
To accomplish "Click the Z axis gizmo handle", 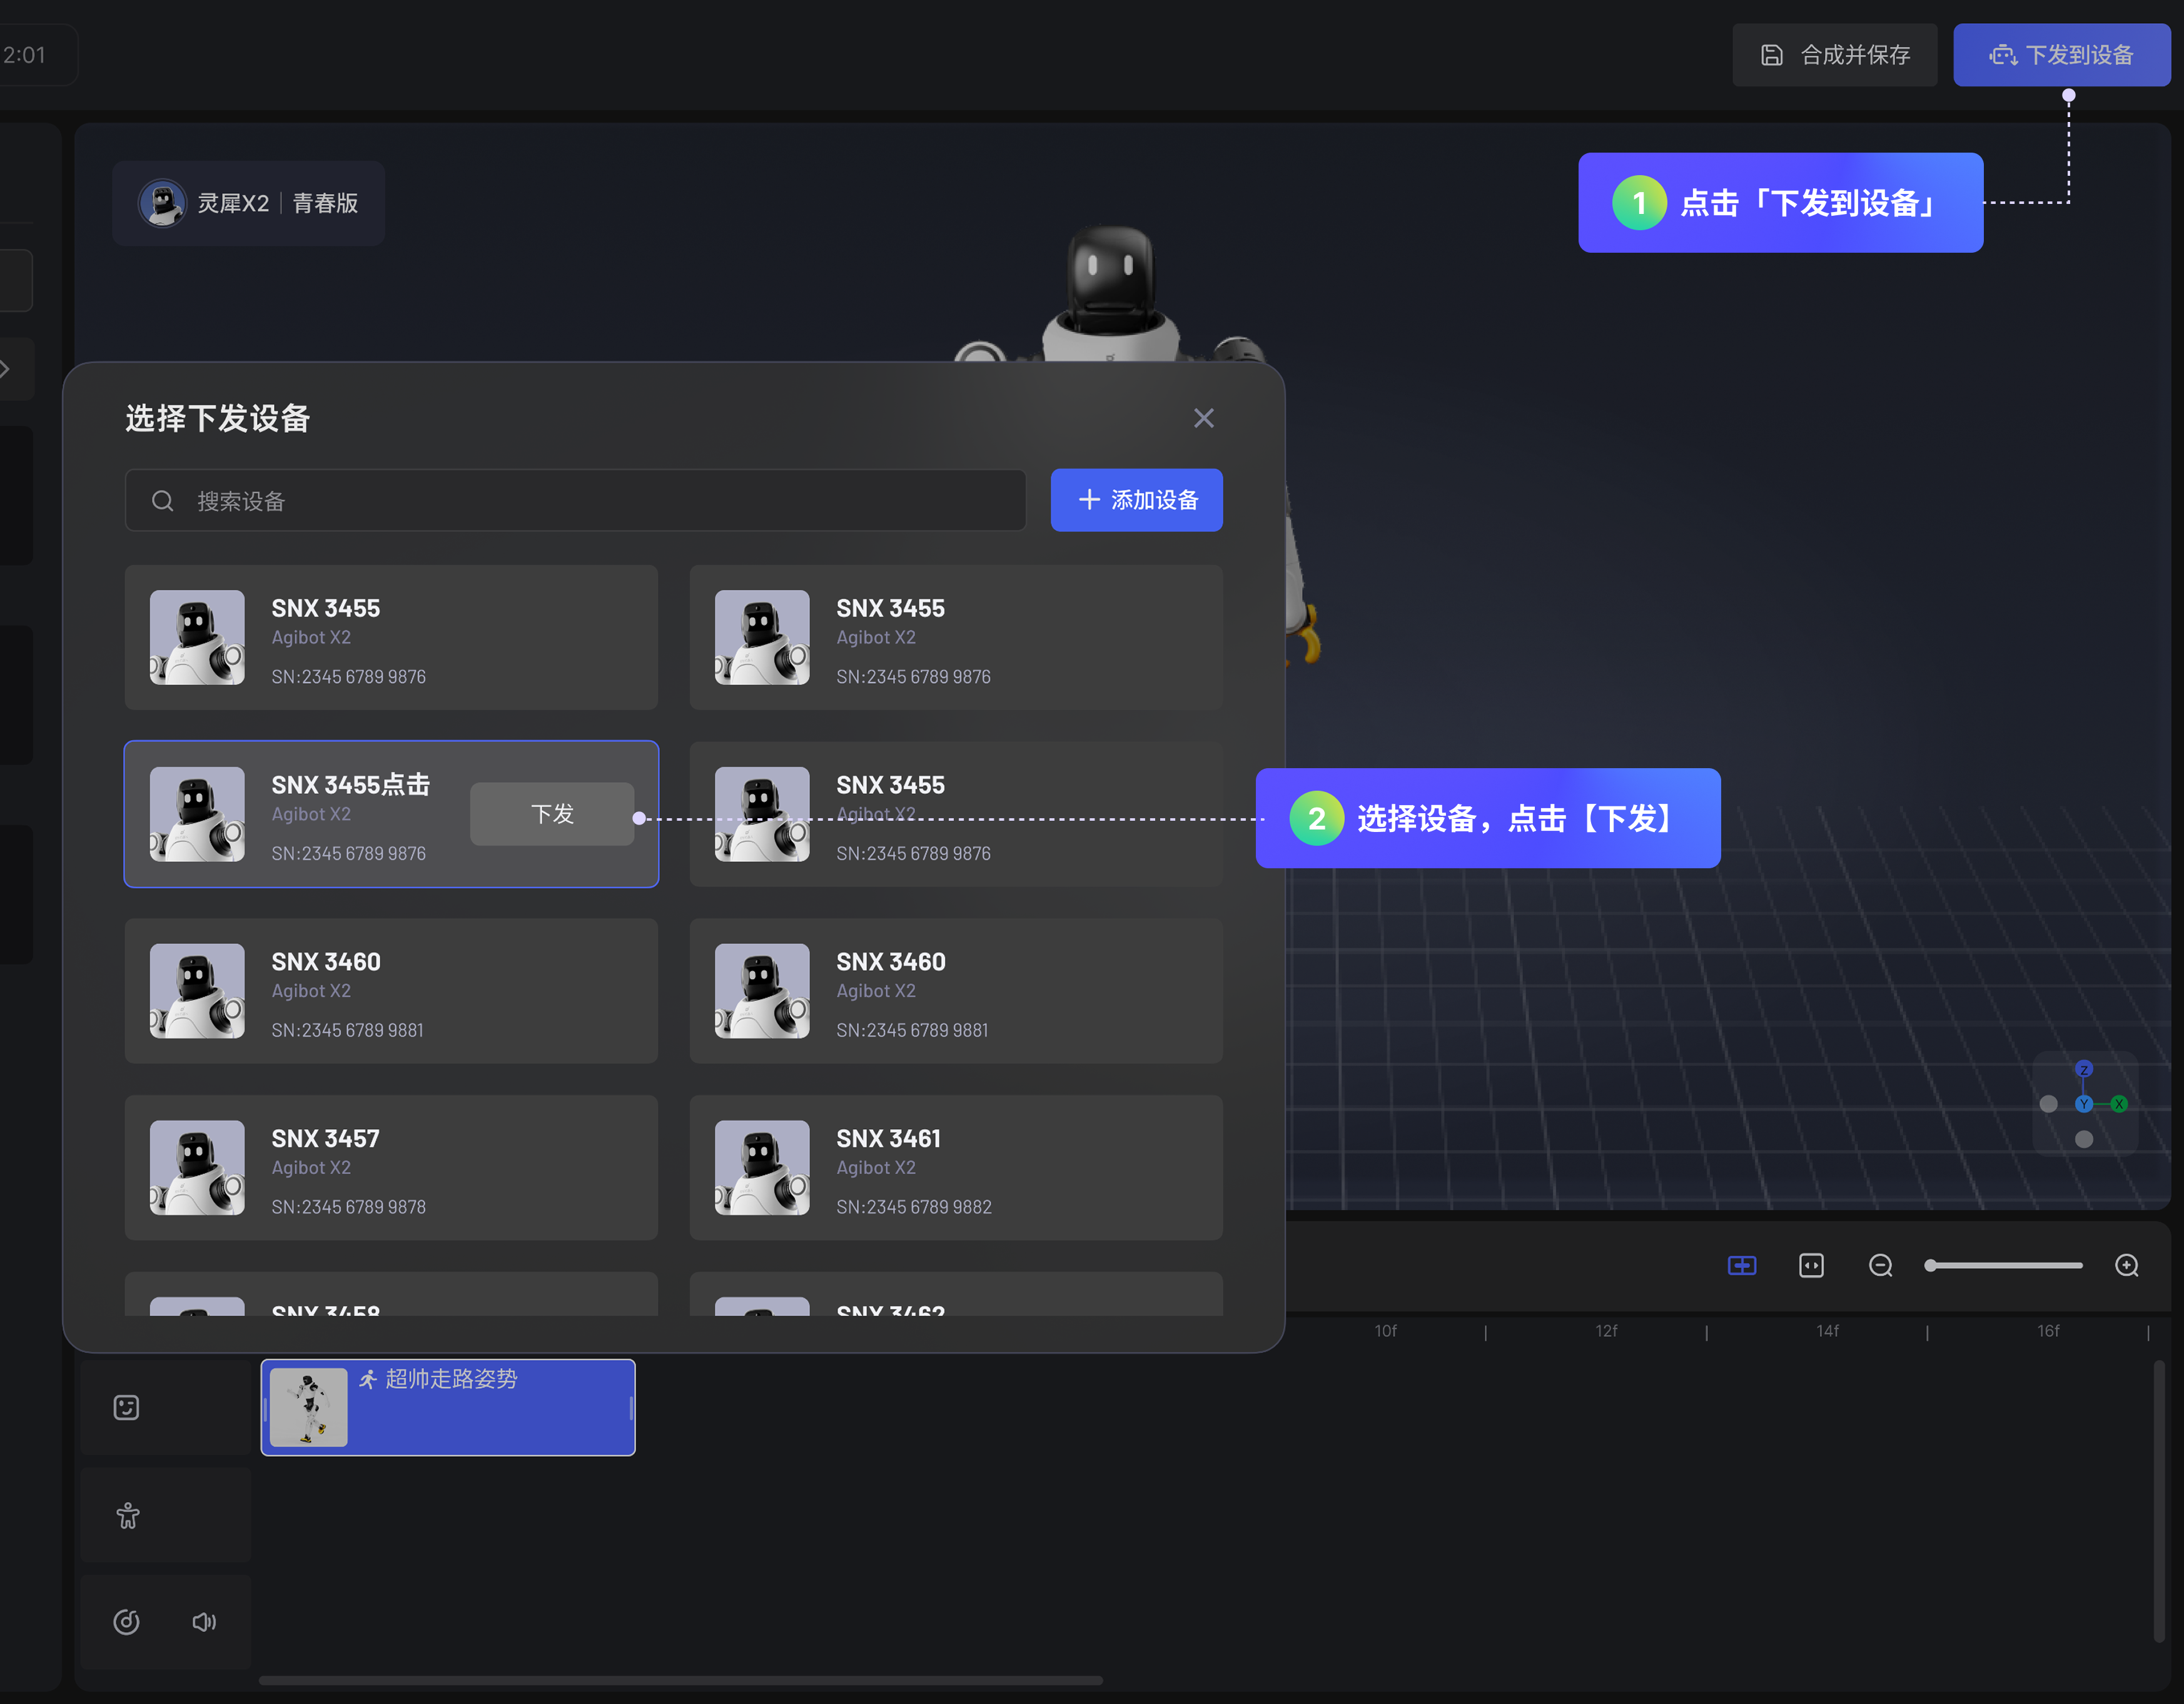I will (x=2084, y=1069).
